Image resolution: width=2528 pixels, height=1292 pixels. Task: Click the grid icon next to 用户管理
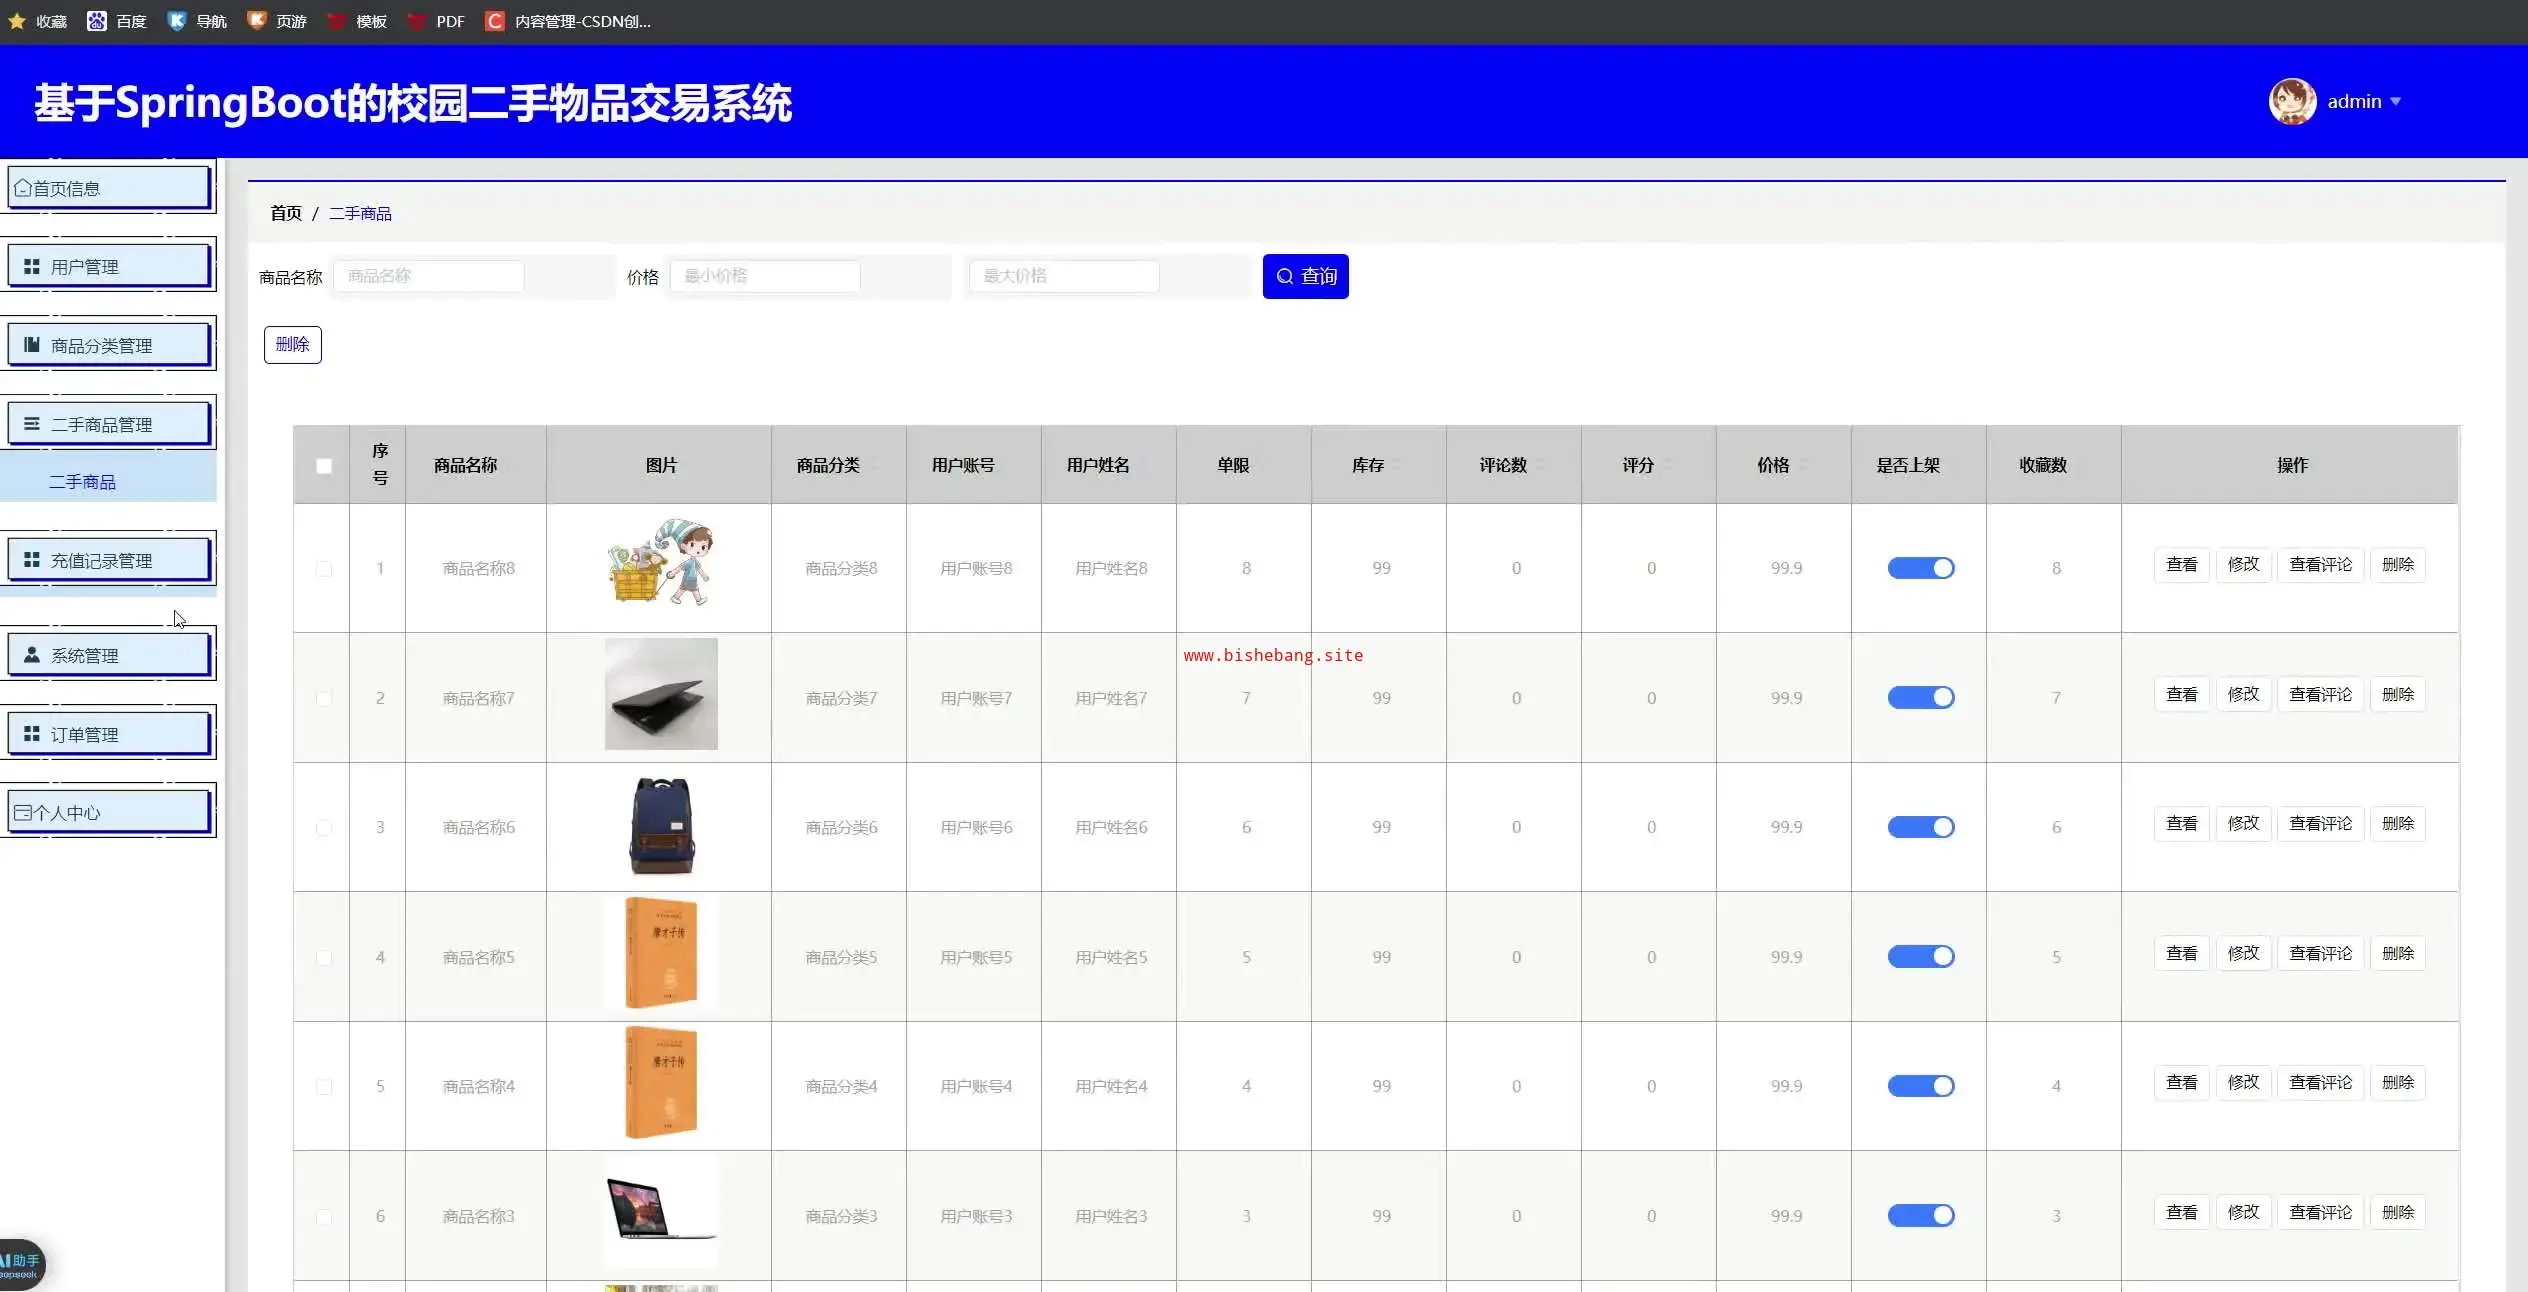point(32,267)
